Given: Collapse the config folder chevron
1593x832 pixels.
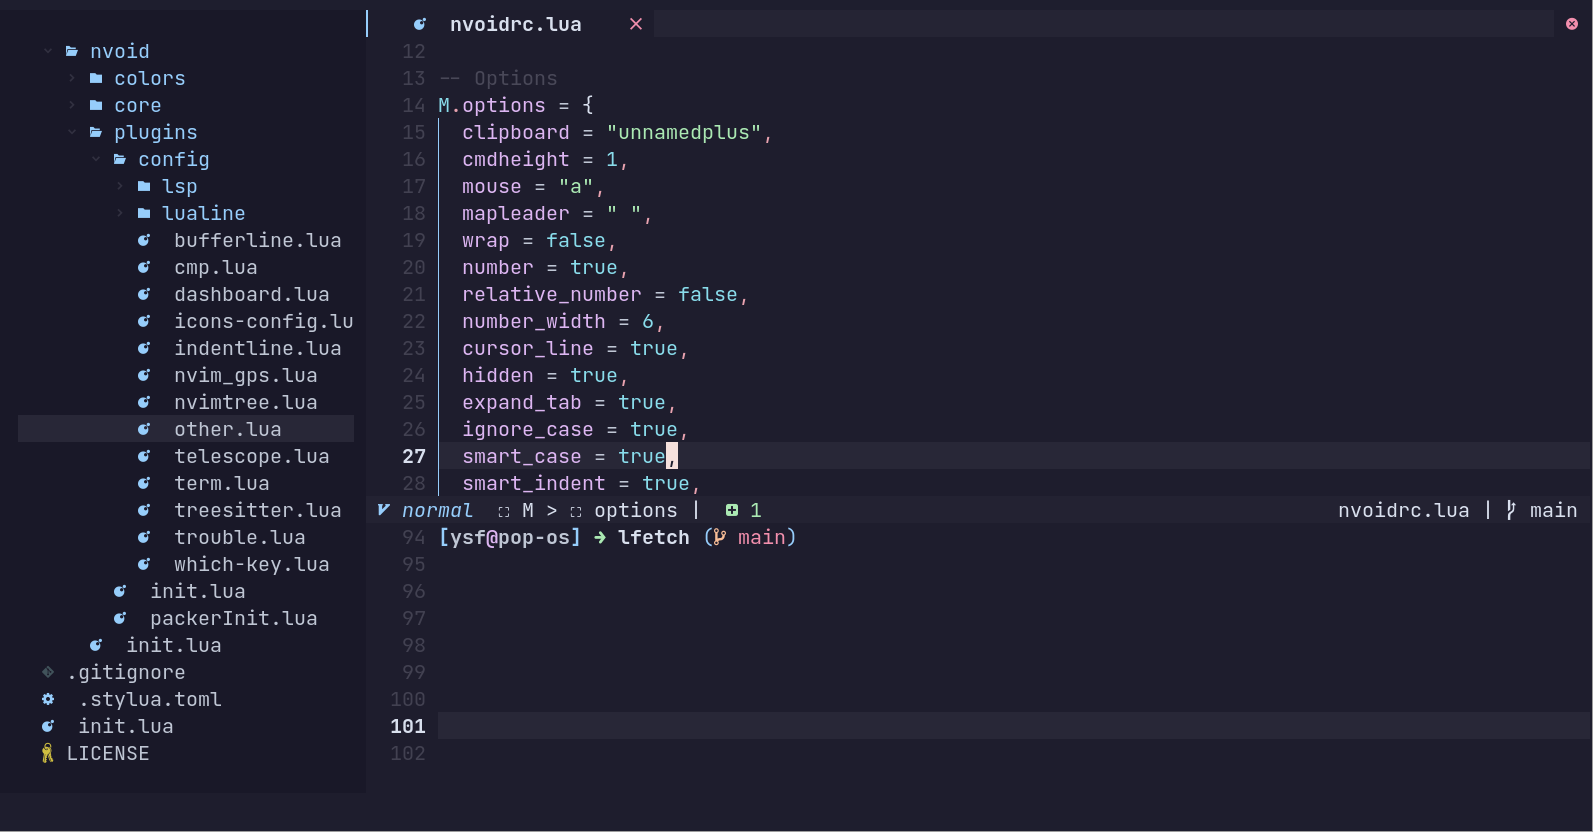Looking at the screenshot, I should coord(96,159).
